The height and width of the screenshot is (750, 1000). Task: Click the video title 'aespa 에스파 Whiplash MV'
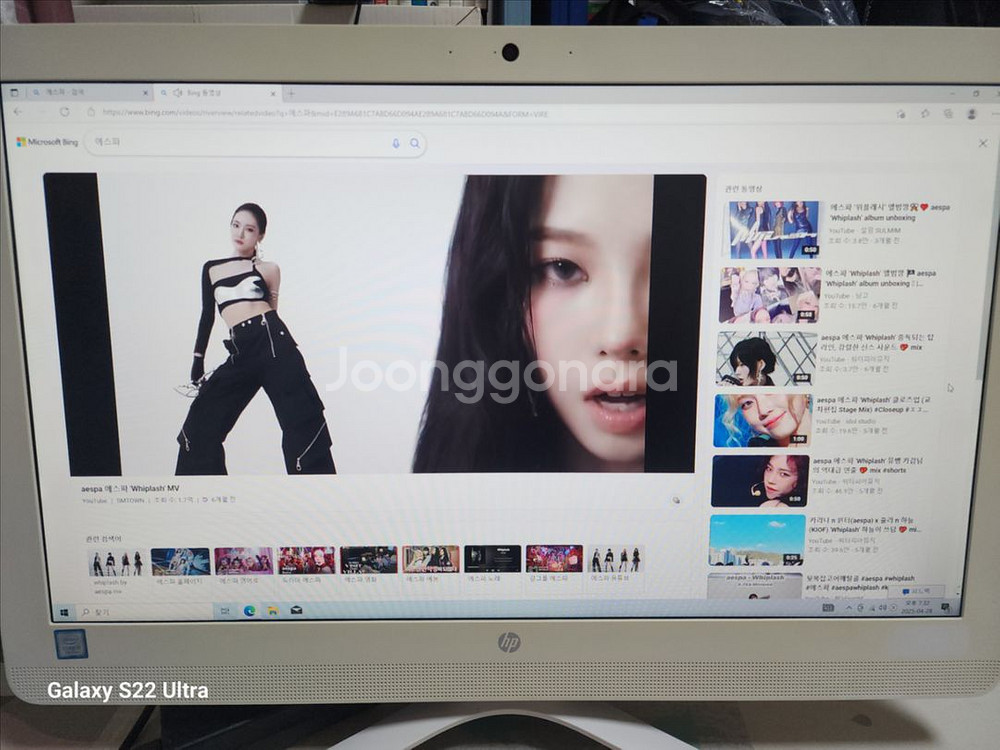(130, 489)
